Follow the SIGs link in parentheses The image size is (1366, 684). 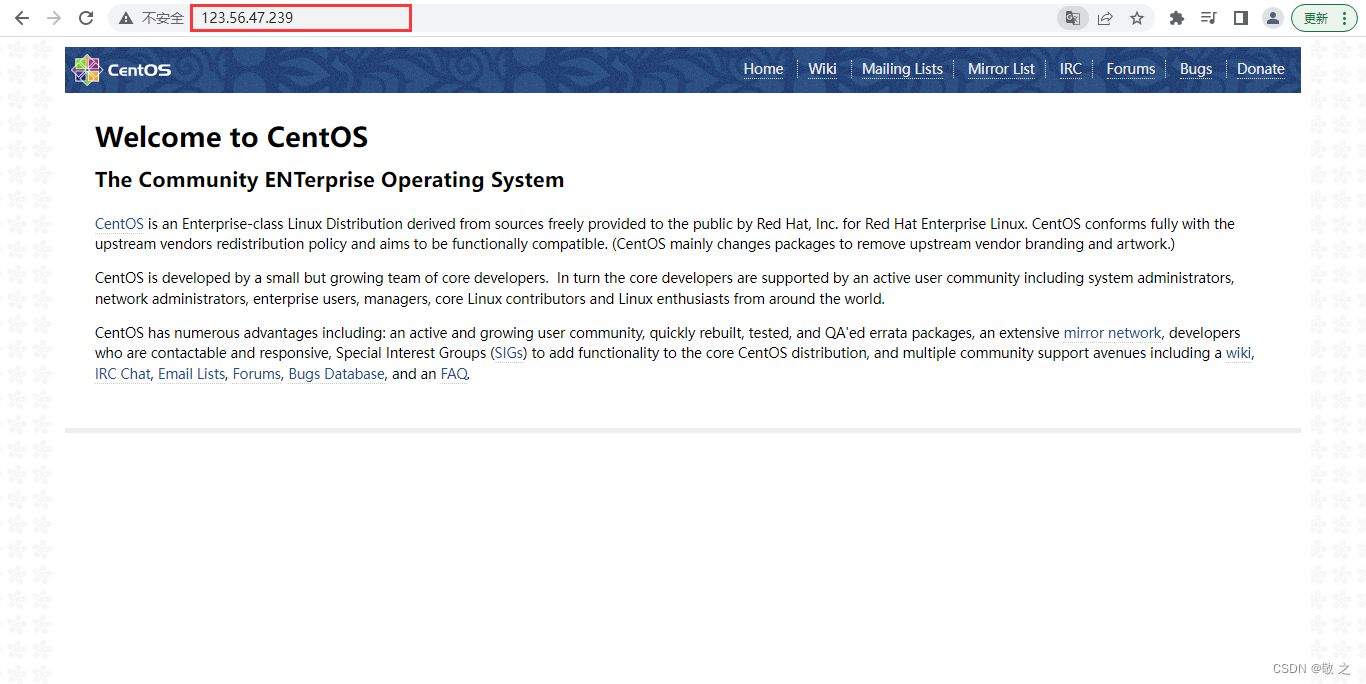point(509,353)
